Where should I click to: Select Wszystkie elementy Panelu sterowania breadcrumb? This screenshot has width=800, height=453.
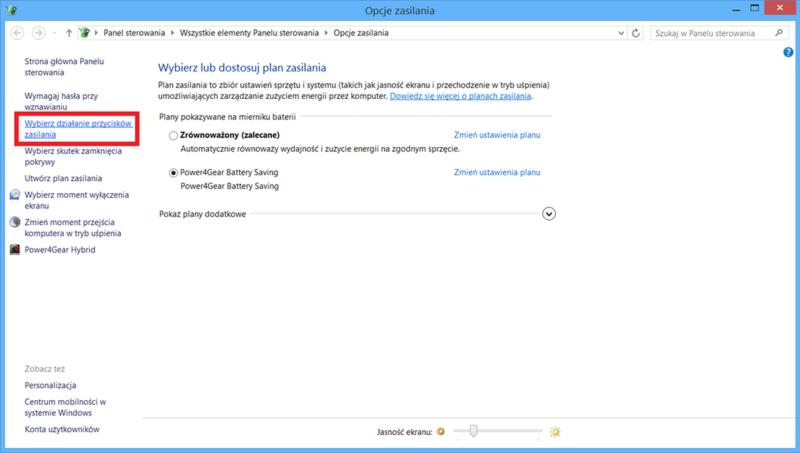tap(249, 33)
